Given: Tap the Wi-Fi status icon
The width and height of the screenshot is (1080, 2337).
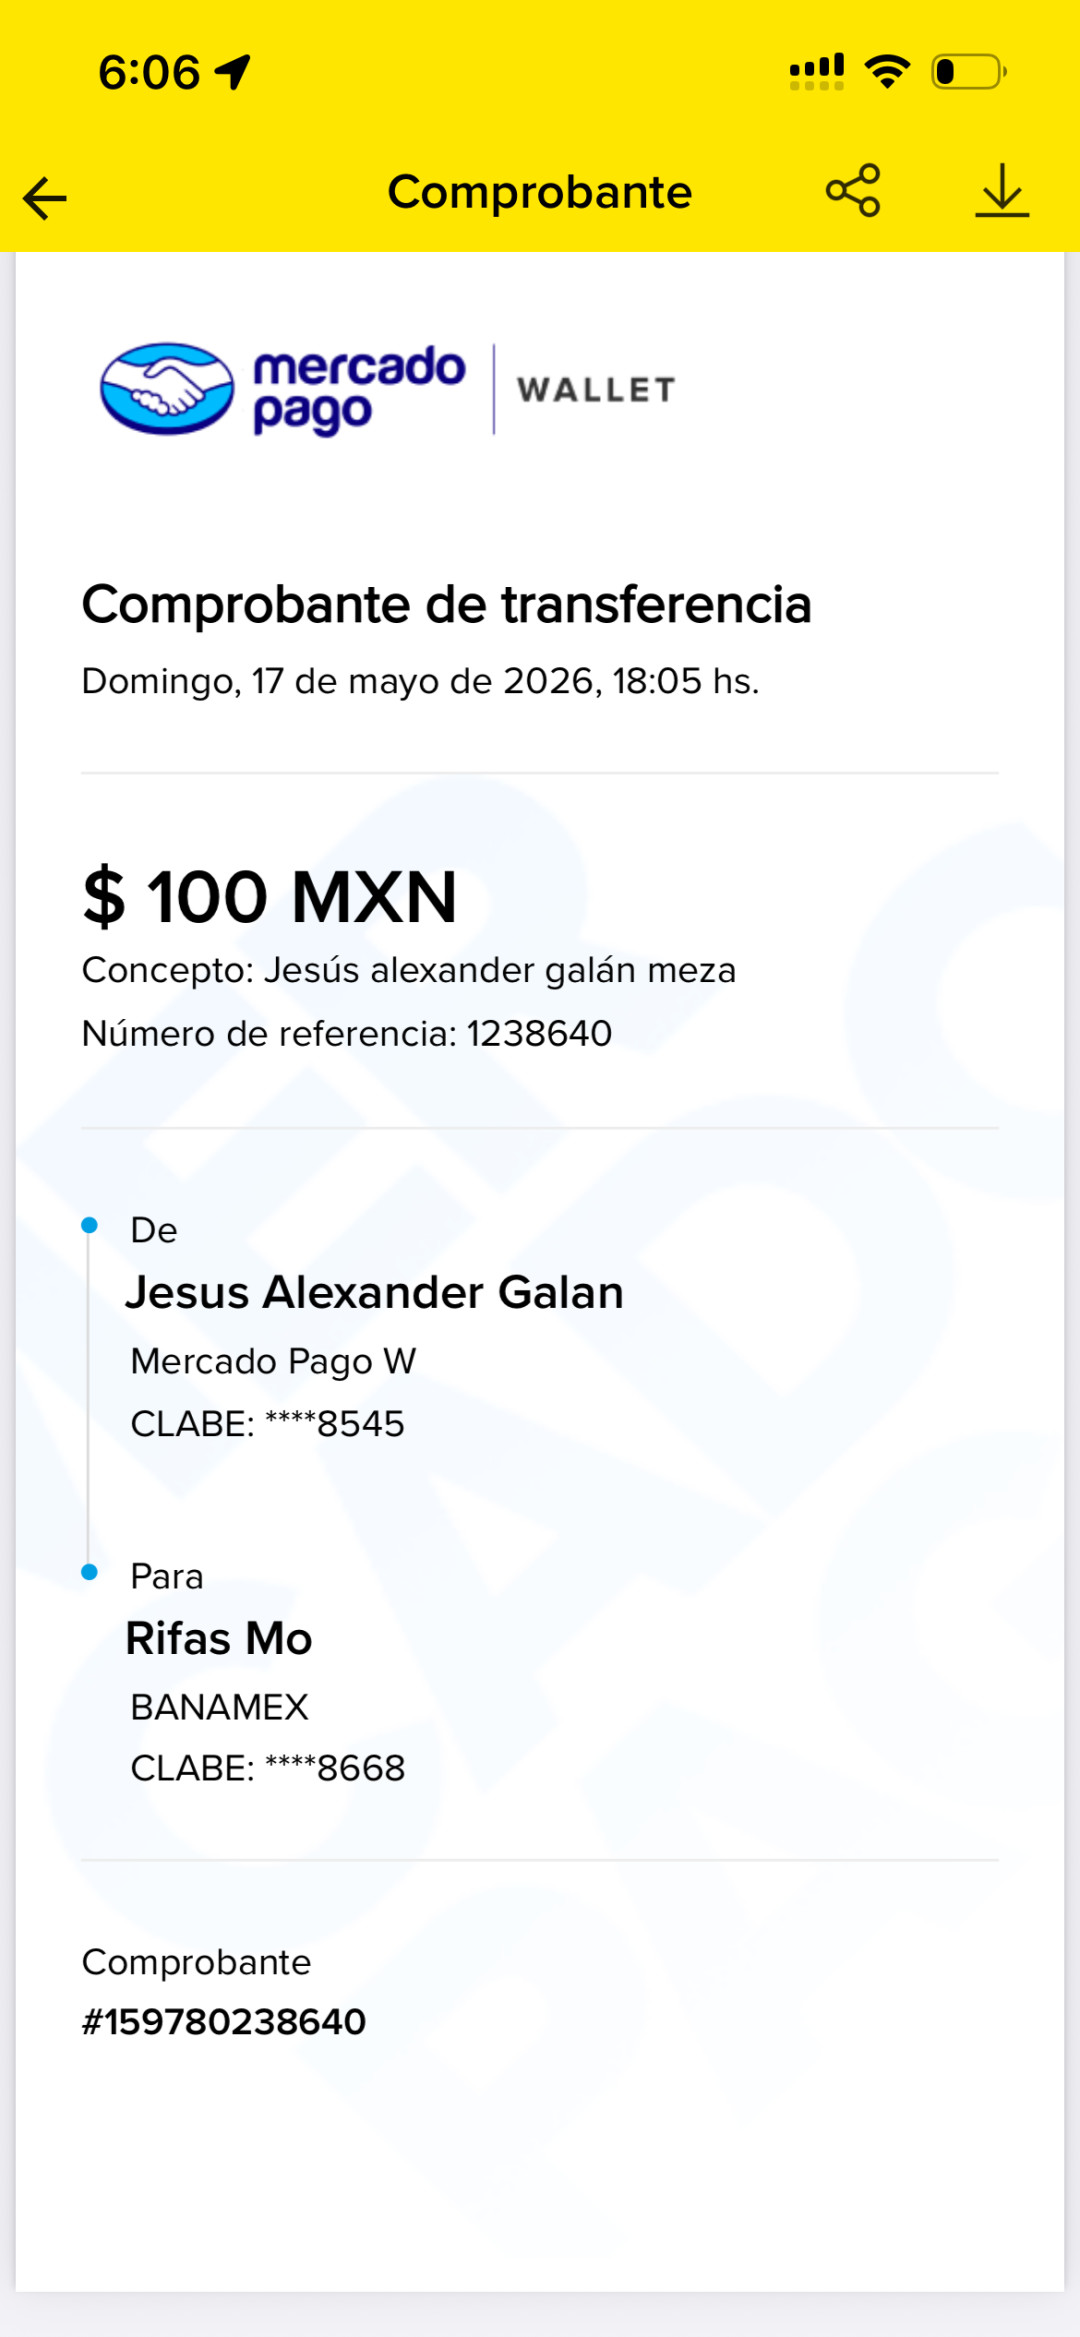Looking at the screenshot, I should 887,71.
